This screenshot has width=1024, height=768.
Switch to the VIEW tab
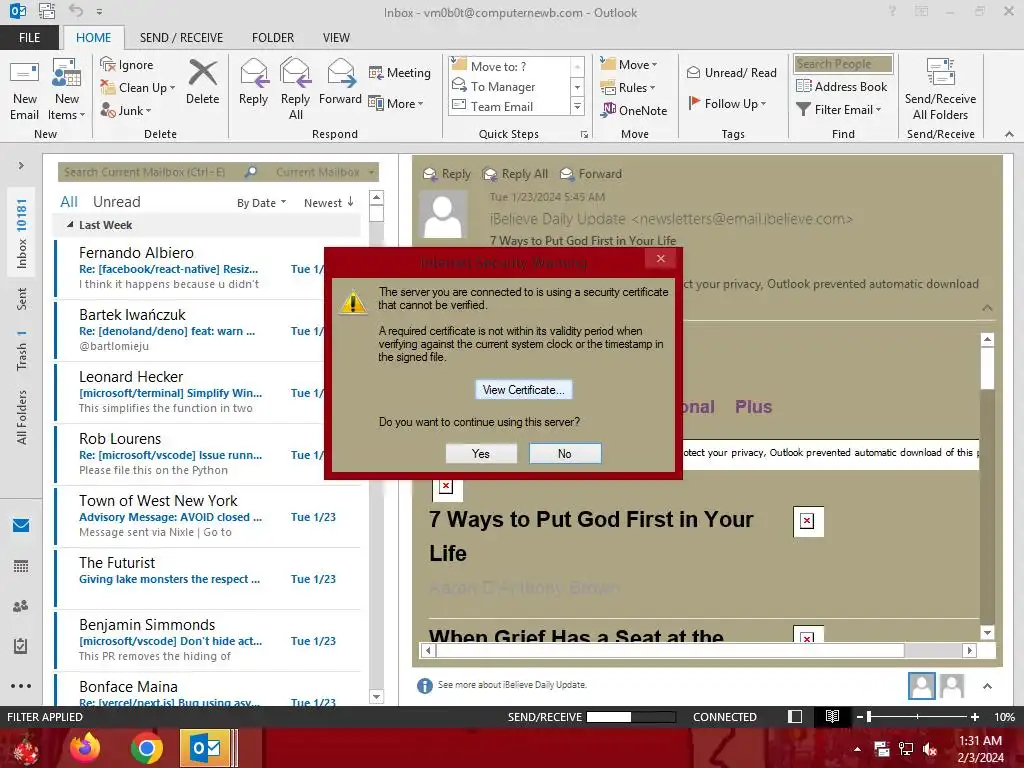[x=336, y=38]
